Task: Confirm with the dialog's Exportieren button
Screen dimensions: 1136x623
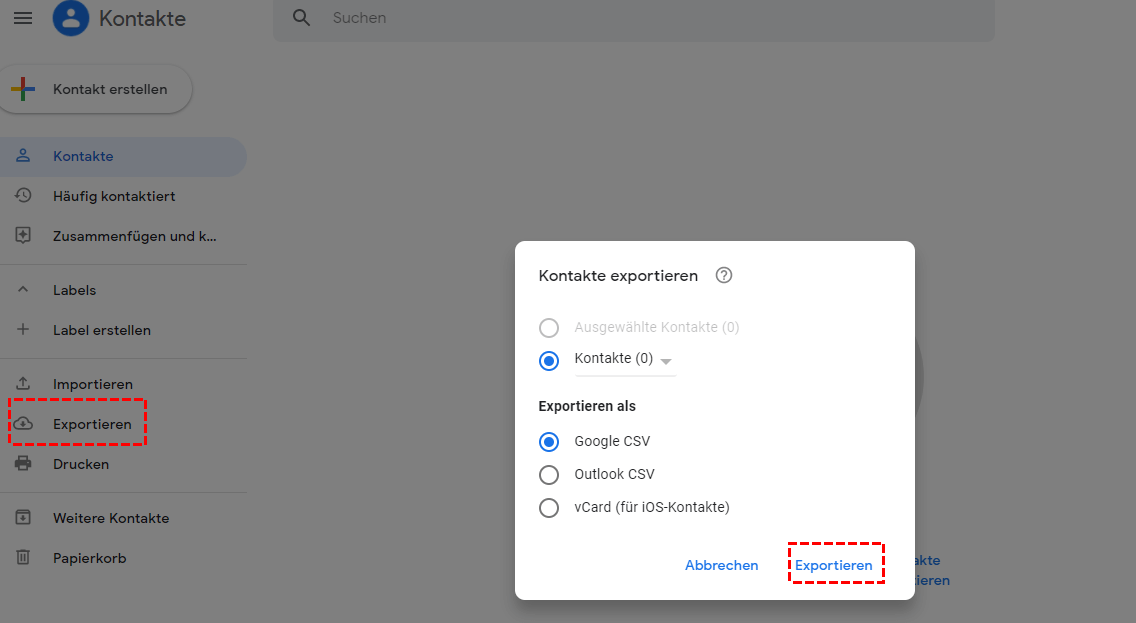Action: [x=833, y=565]
